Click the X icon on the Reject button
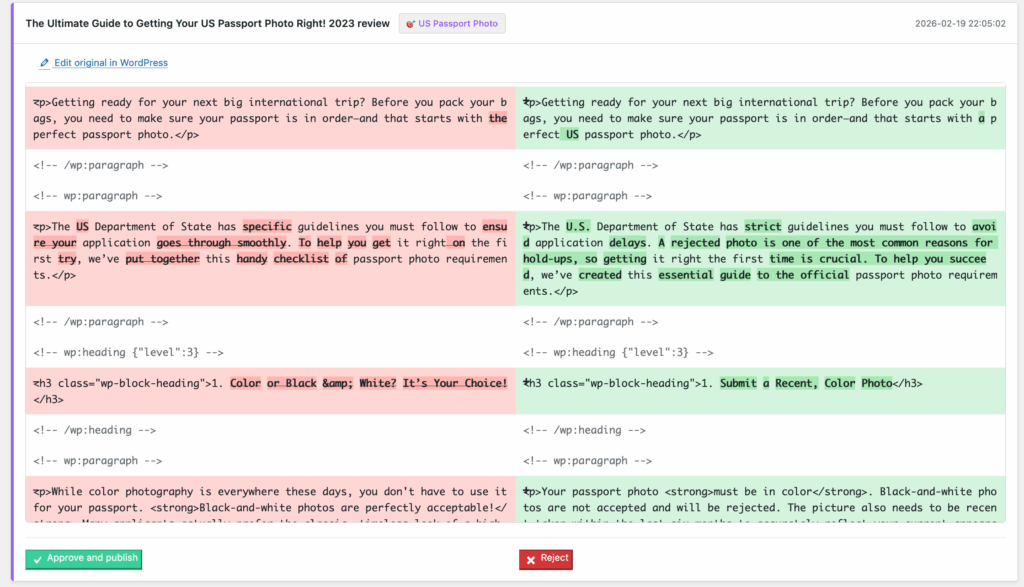 click(528, 559)
